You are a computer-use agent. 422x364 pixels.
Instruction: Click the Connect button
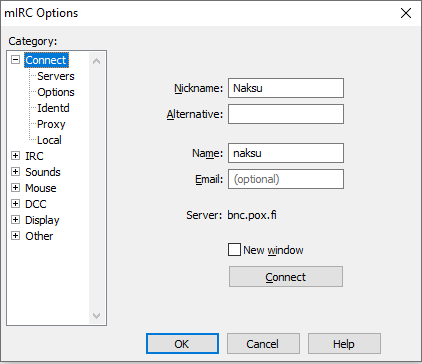coord(286,277)
